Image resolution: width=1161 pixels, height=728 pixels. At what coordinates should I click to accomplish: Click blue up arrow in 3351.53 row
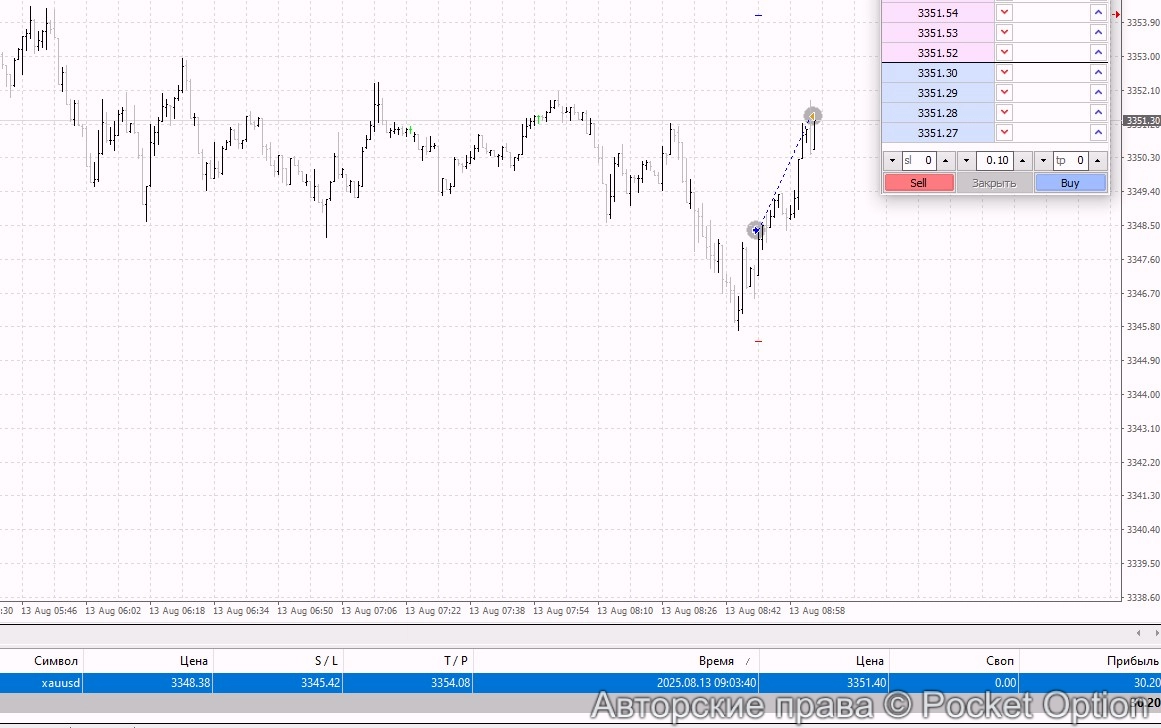click(1098, 33)
